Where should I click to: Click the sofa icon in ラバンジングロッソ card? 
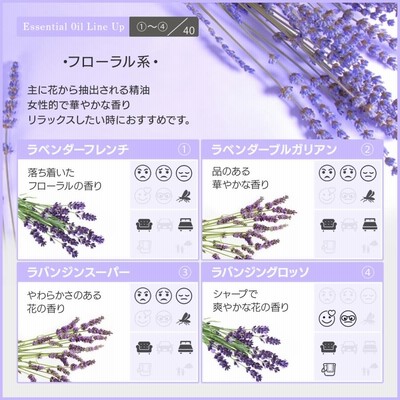point(328,348)
